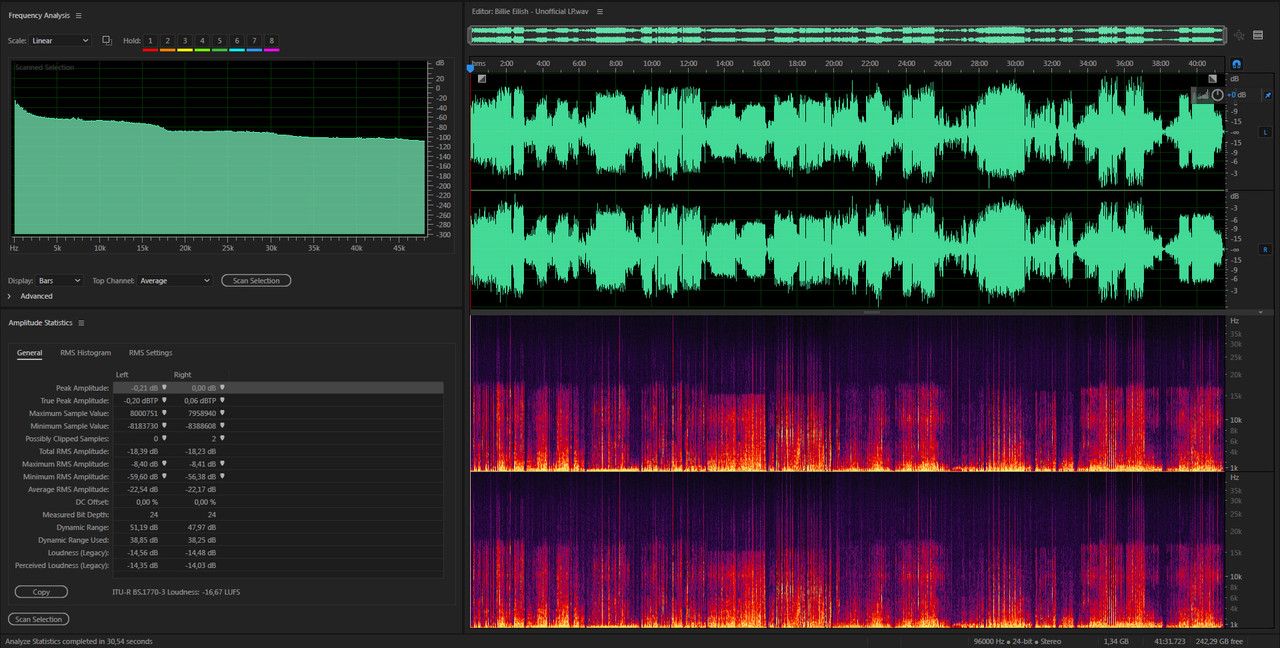1280x648 pixels.
Task: Open the Top Channel dropdown set to Average
Action: coord(175,281)
